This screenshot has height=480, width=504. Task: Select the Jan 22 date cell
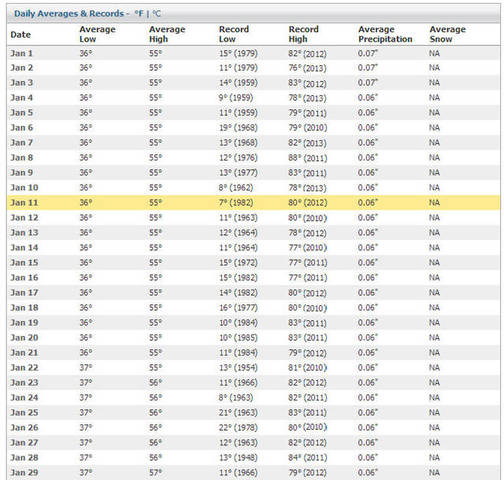(x=24, y=368)
